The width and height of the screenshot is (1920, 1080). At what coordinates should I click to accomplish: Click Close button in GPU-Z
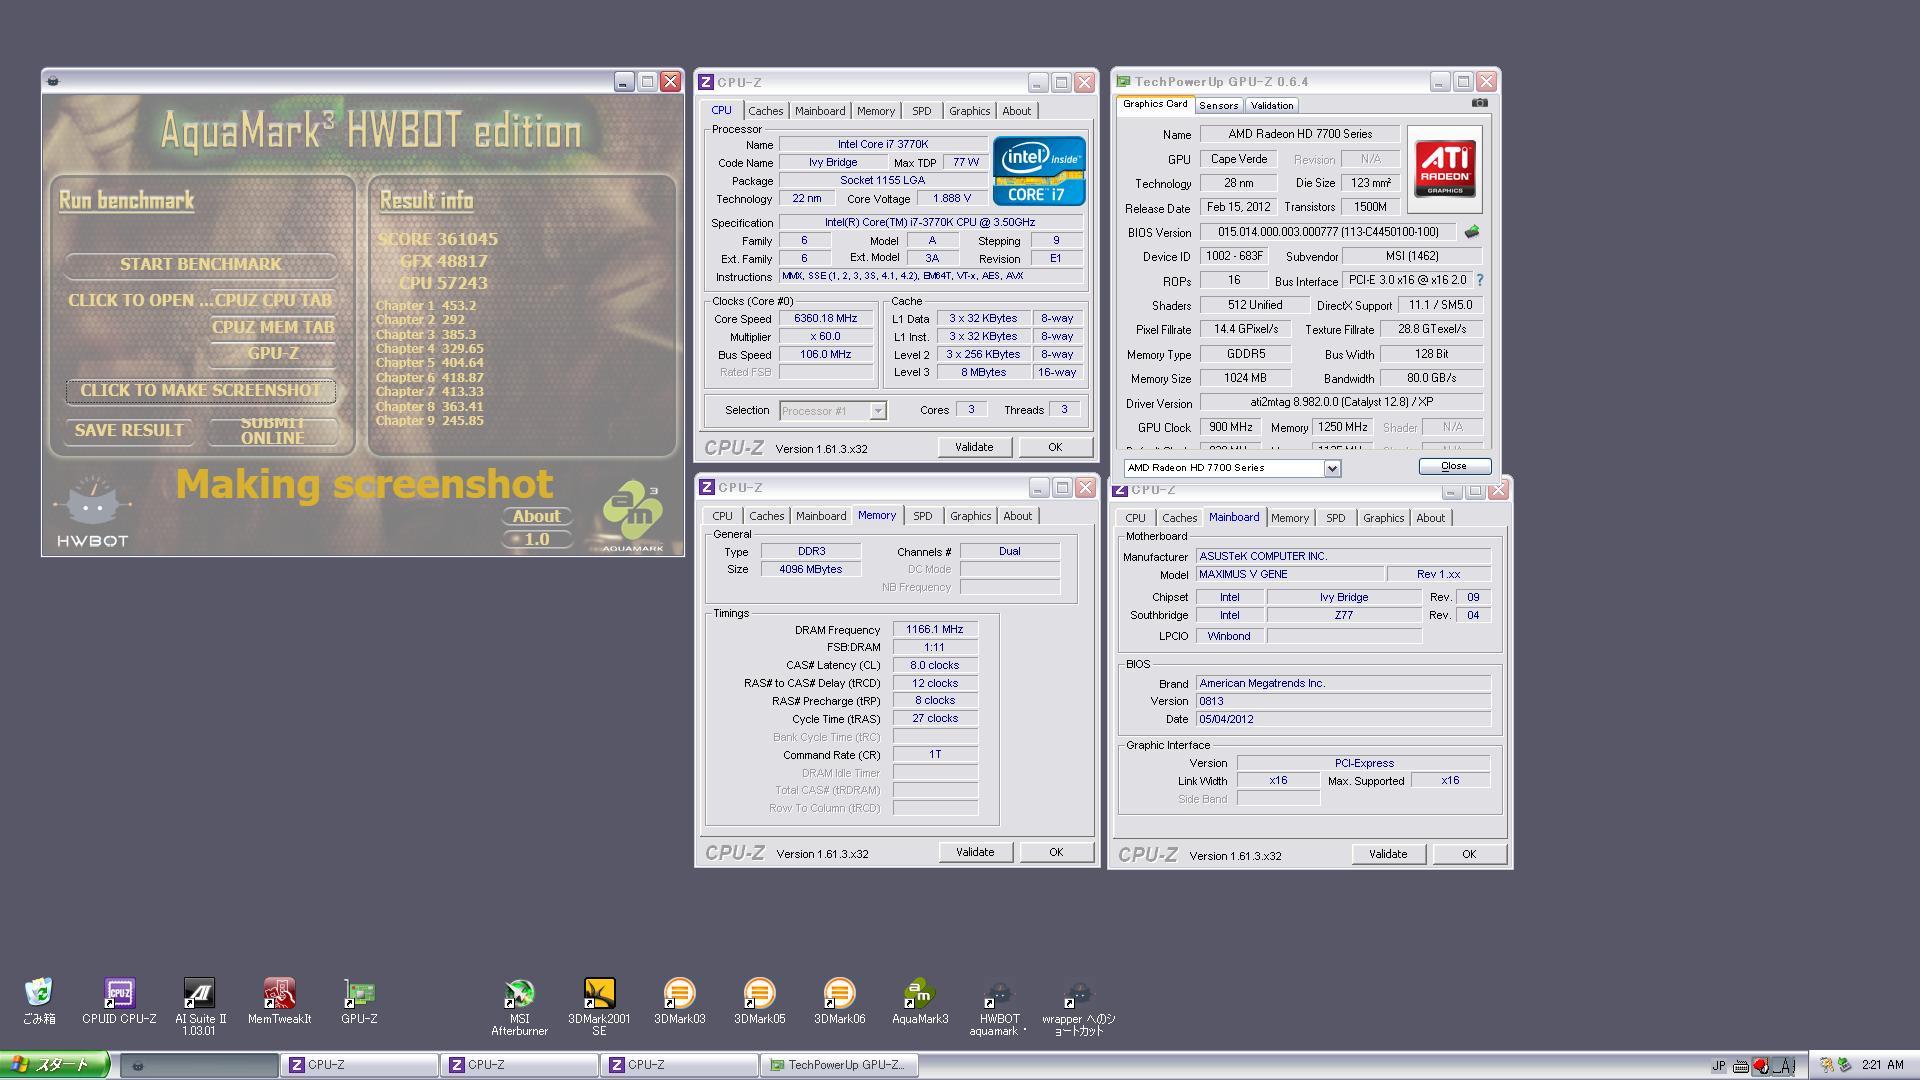[x=1454, y=467]
